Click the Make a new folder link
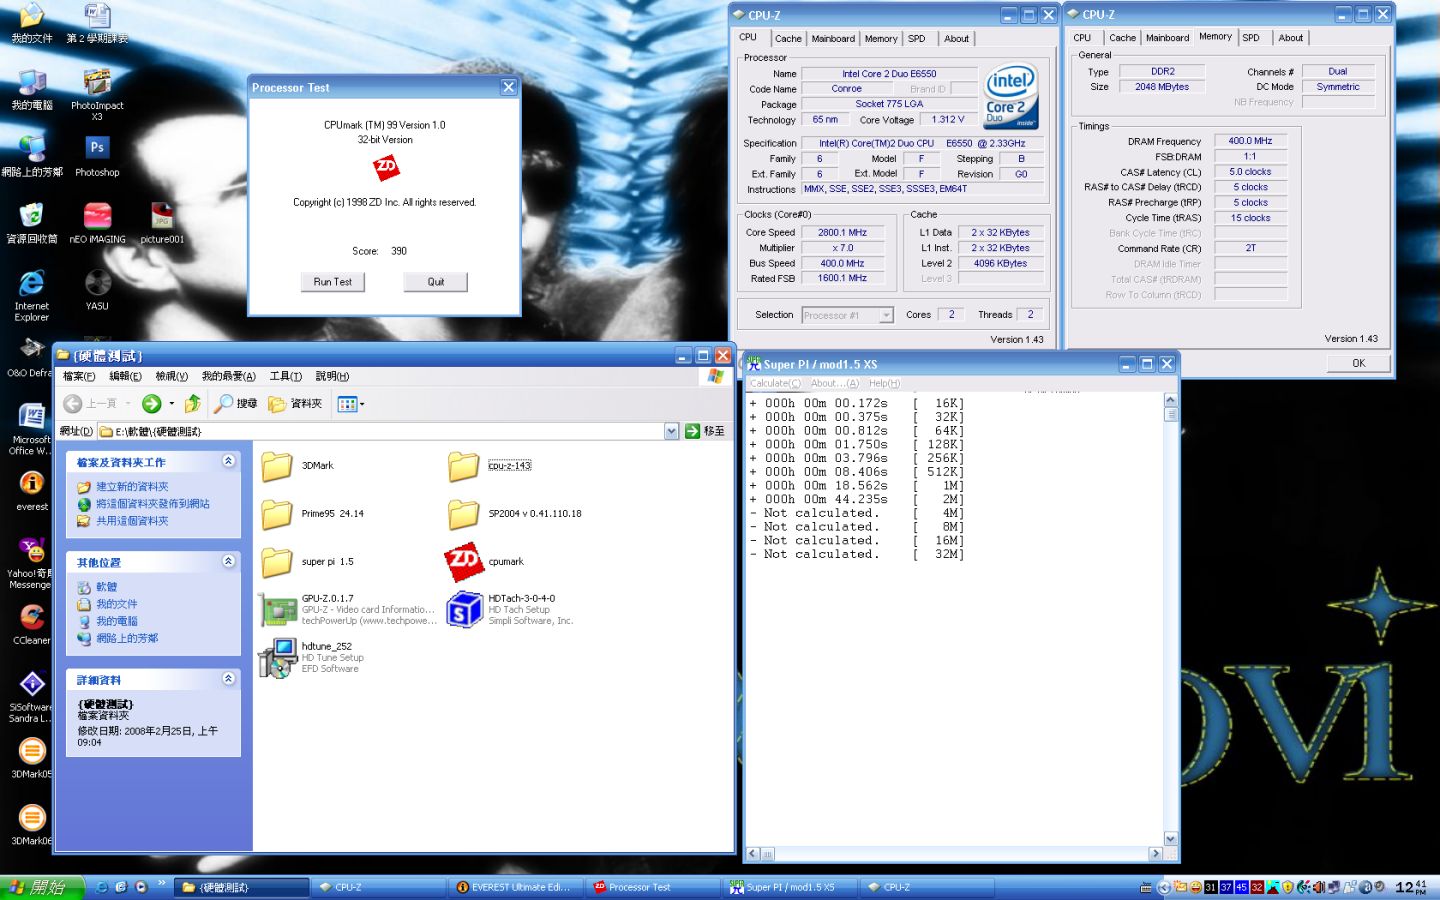The height and width of the screenshot is (900, 1440). coord(131,486)
